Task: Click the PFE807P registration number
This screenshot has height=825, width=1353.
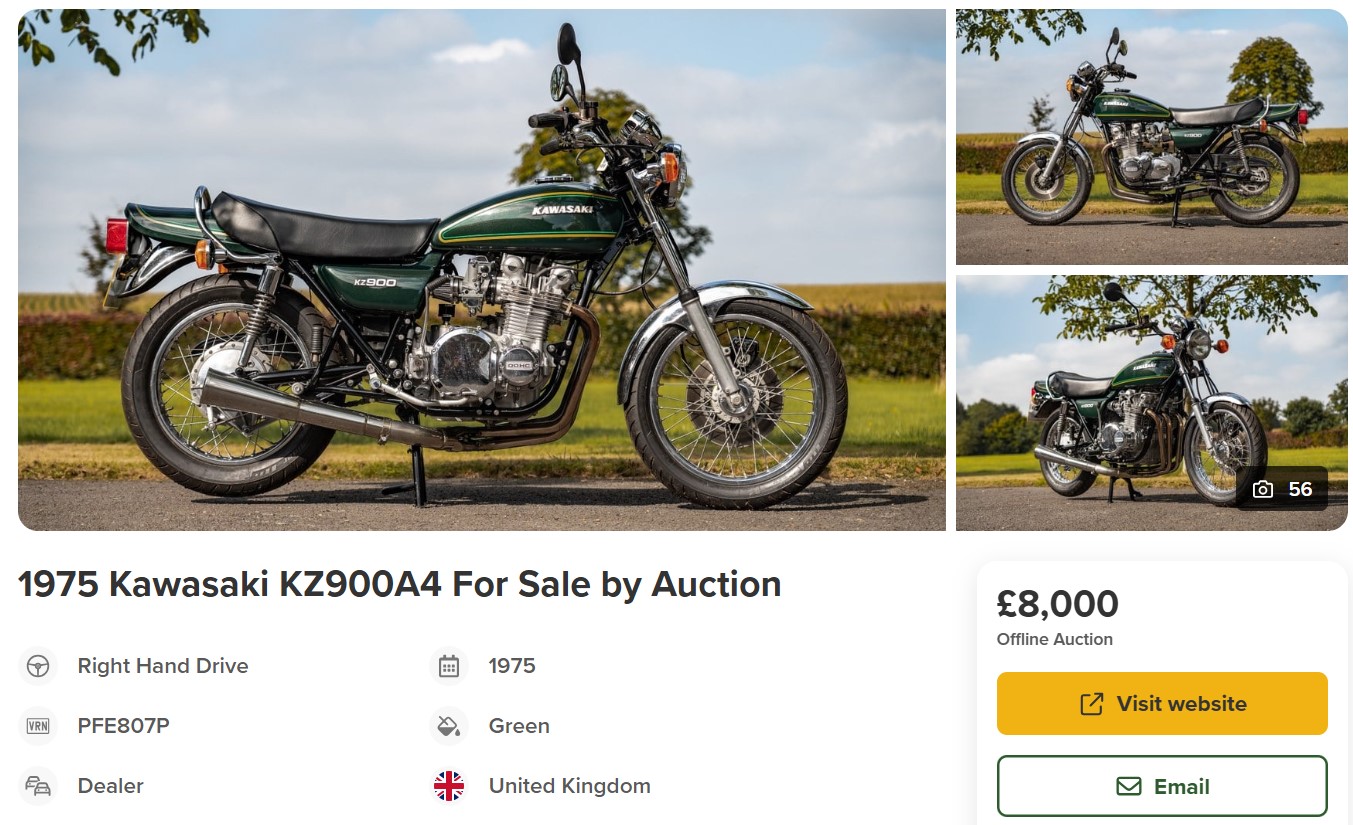Action: (123, 726)
